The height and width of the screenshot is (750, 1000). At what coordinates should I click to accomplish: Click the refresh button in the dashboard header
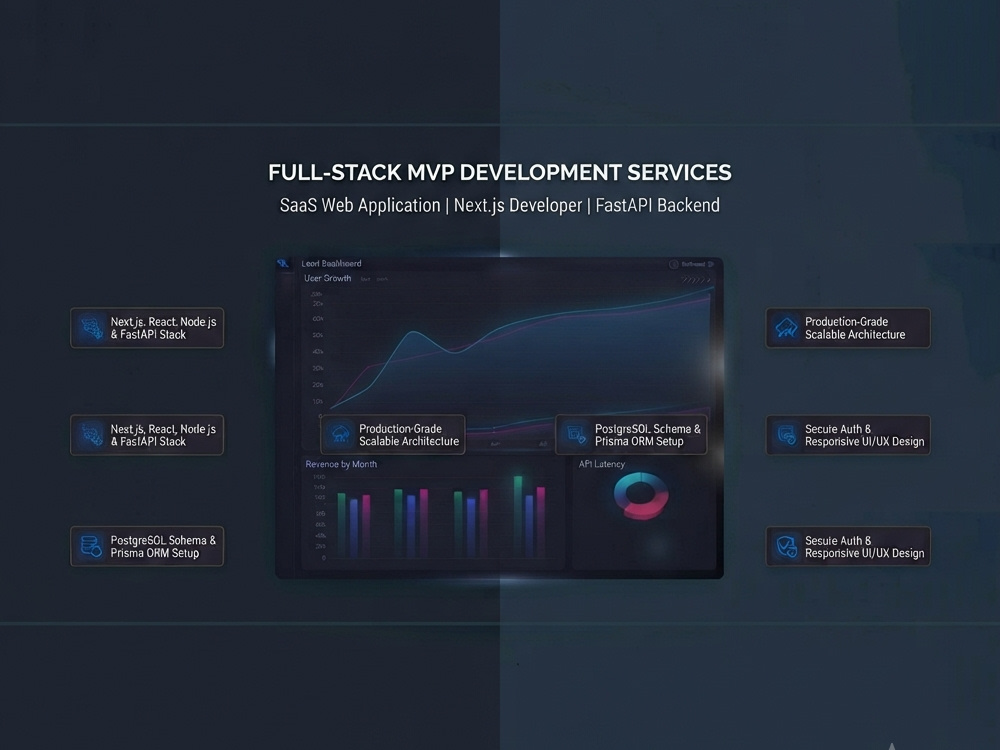693,264
